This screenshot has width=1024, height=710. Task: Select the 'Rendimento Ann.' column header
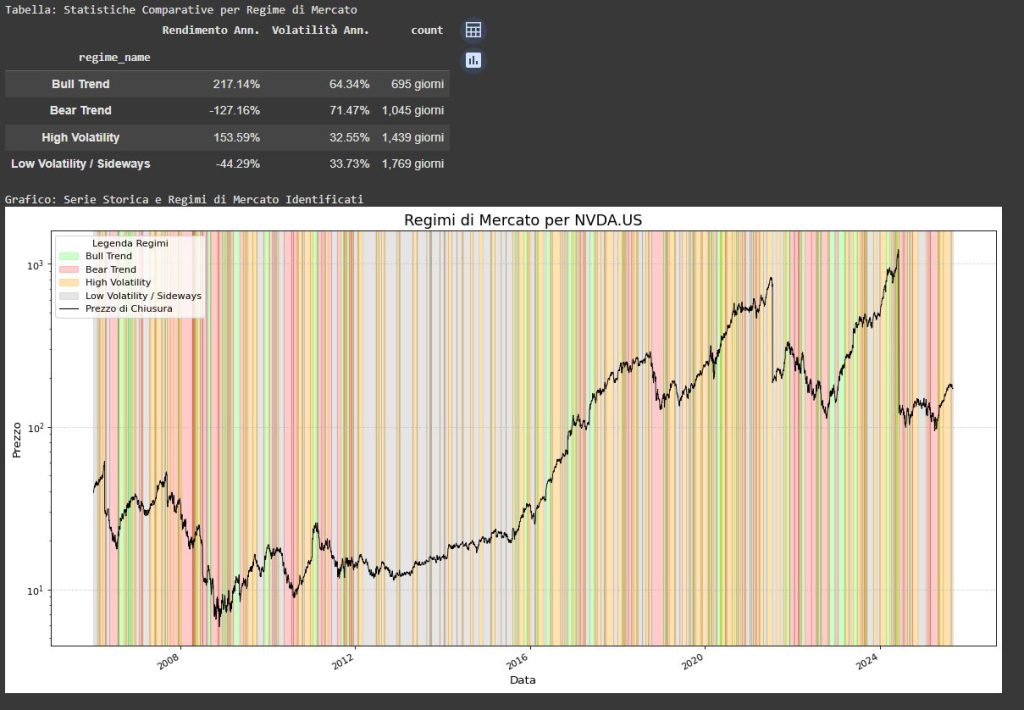[211, 30]
